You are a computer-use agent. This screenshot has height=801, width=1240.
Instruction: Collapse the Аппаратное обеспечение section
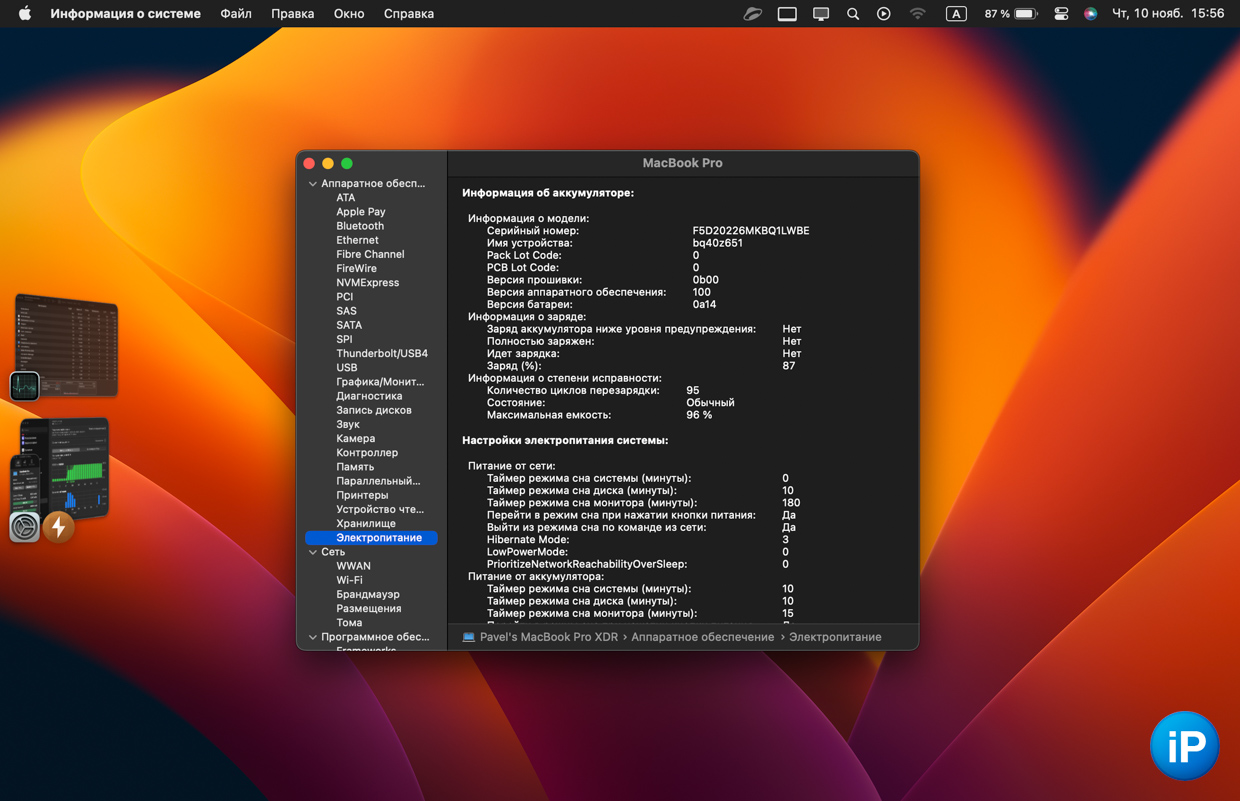[x=313, y=184]
